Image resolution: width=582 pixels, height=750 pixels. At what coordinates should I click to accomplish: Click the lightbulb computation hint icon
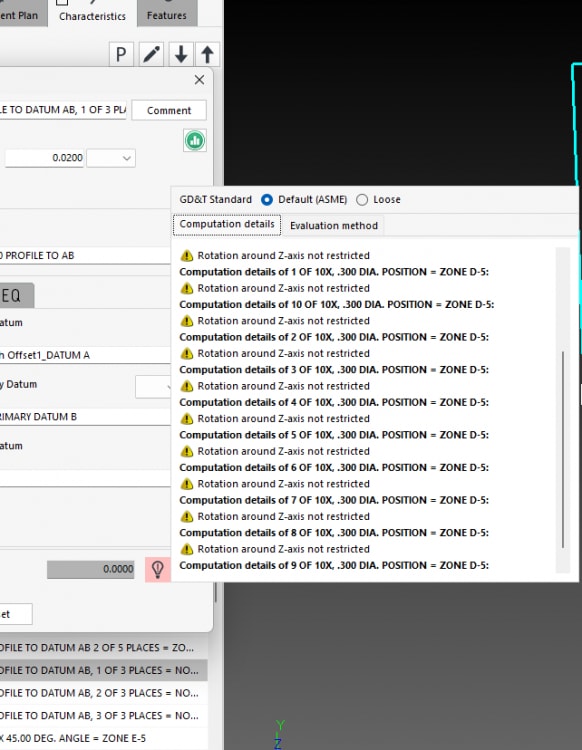point(158,569)
